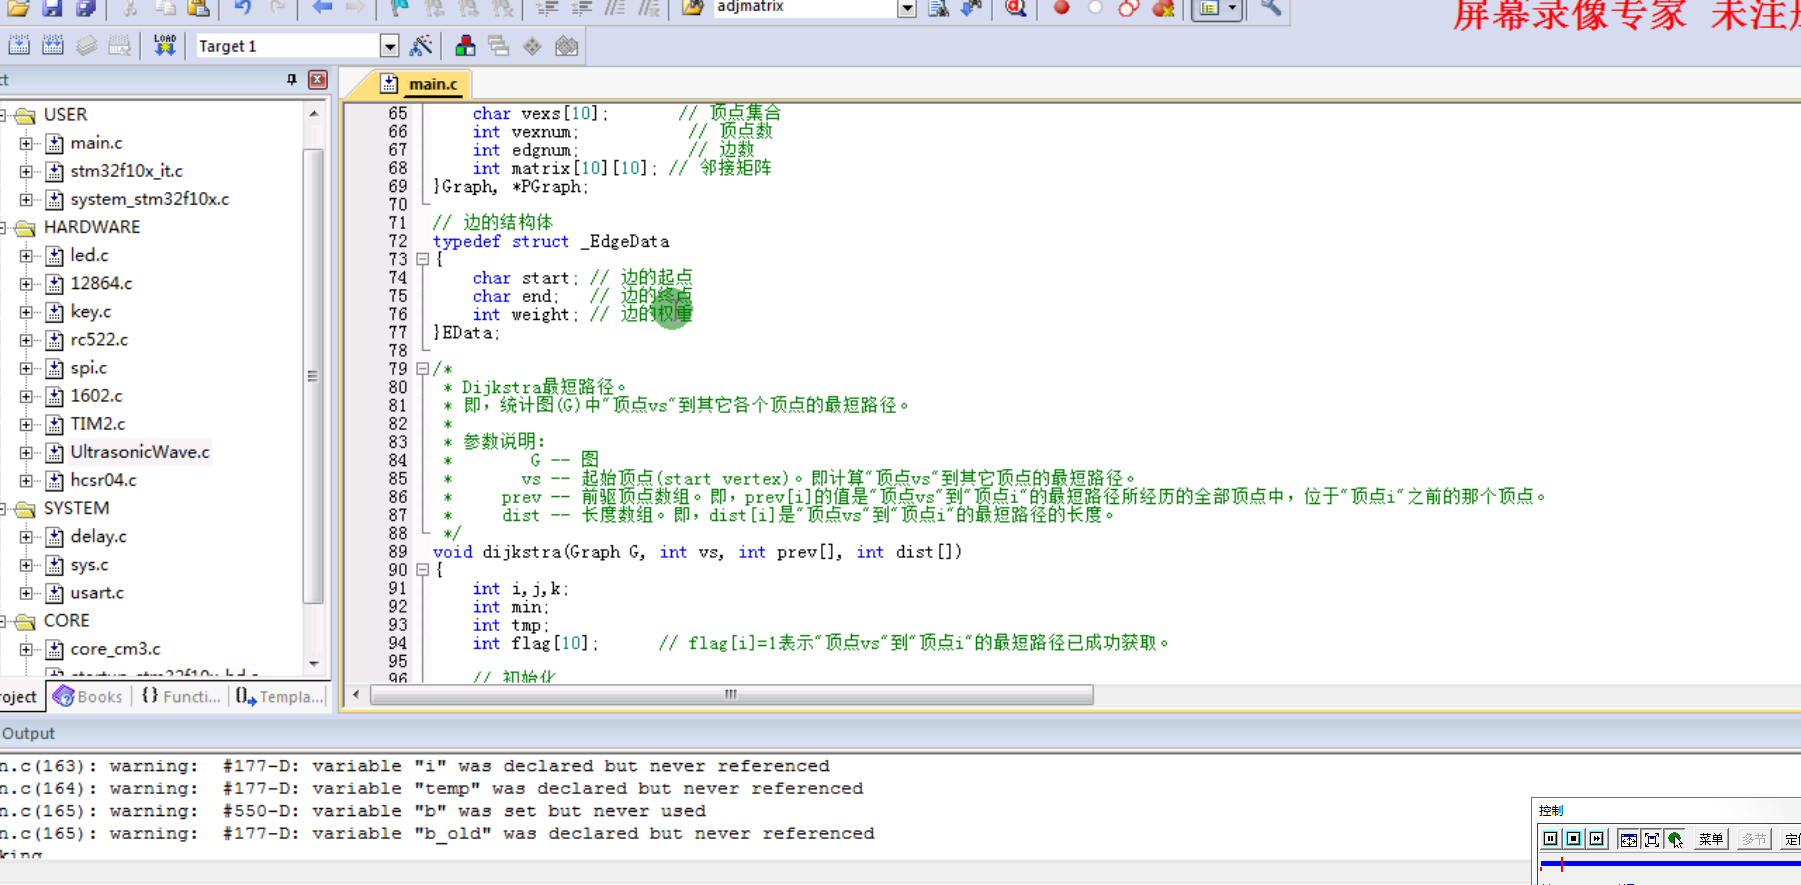Insert a red breakpoint

point(1062,8)
